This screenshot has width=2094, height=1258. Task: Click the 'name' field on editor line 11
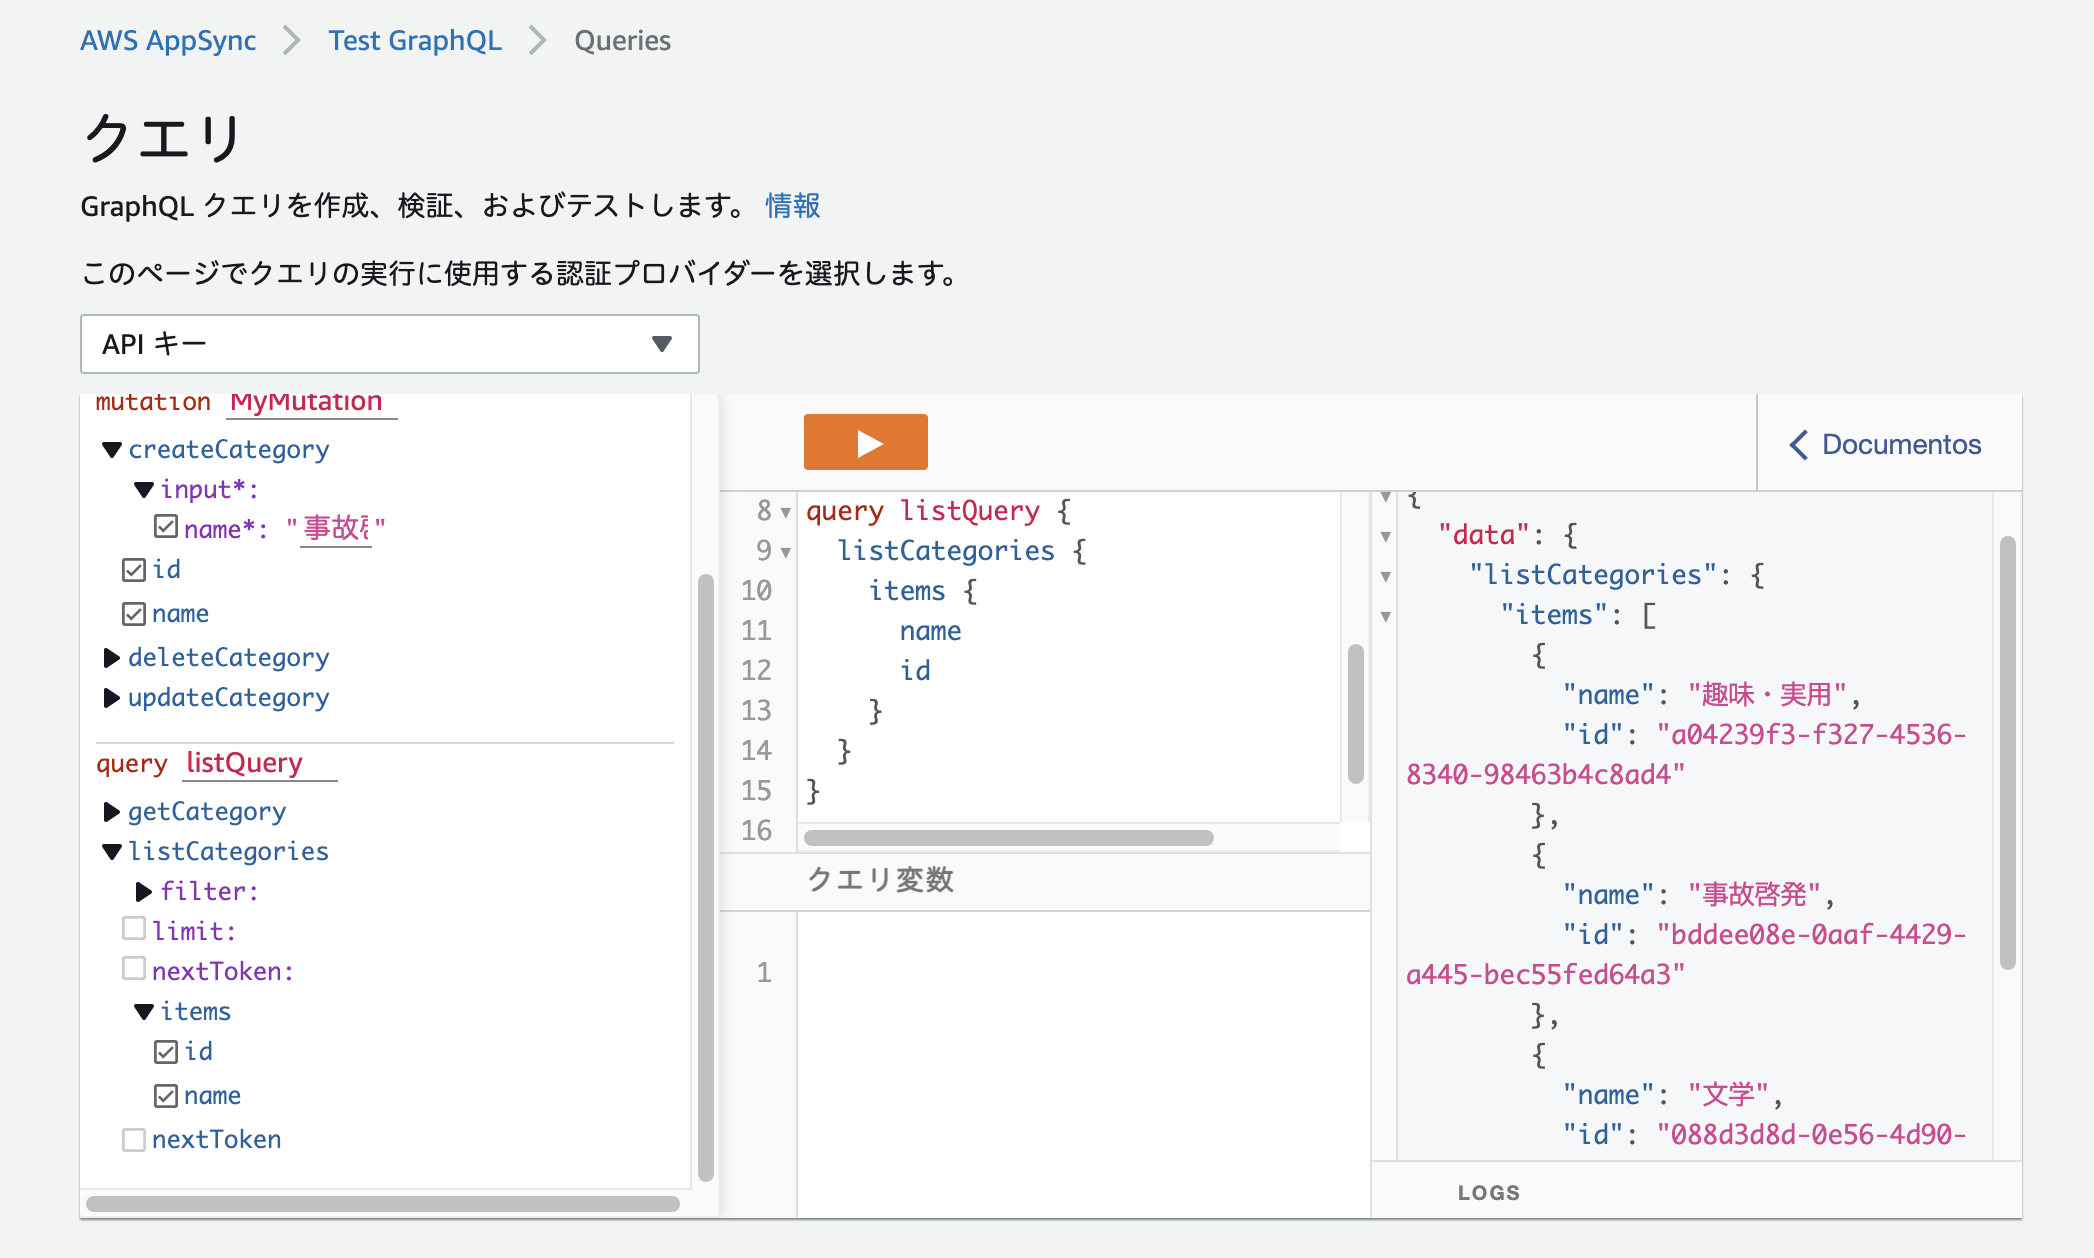[x=930, y=631]
